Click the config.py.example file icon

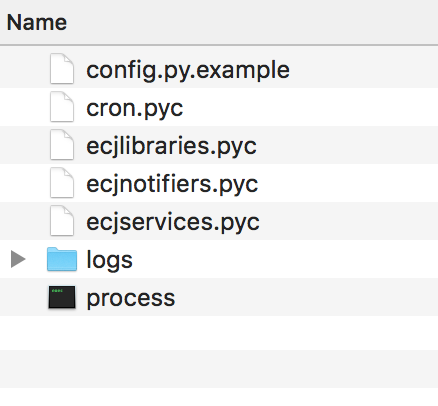pos(62,69)
